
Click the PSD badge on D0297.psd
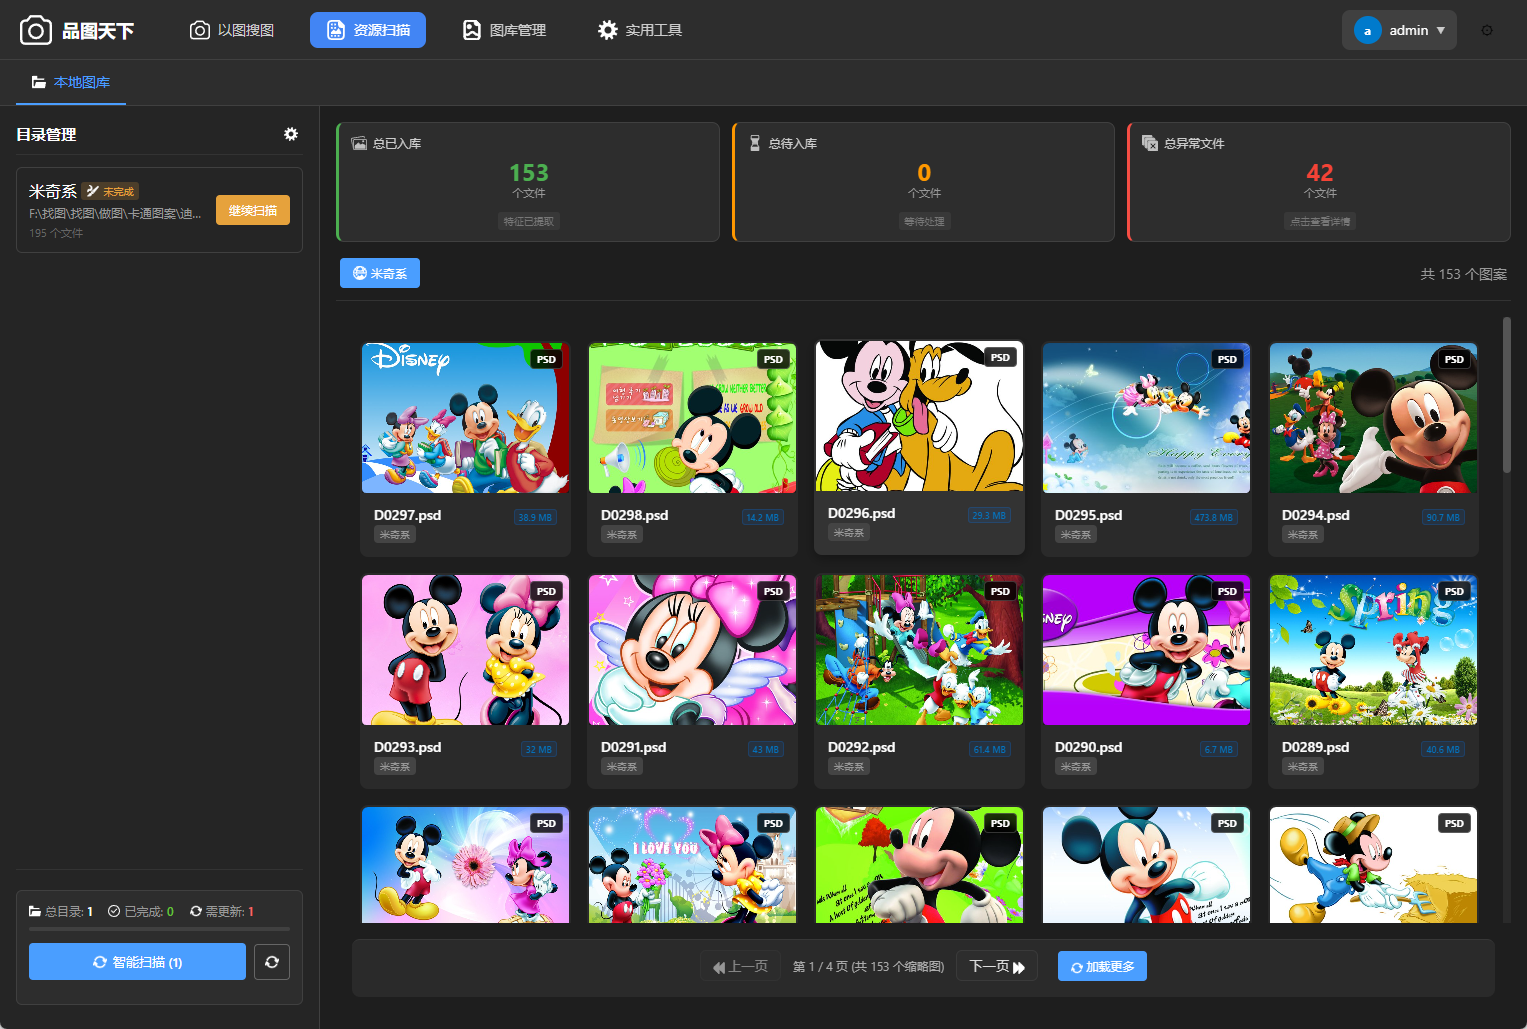click(546, 359)
